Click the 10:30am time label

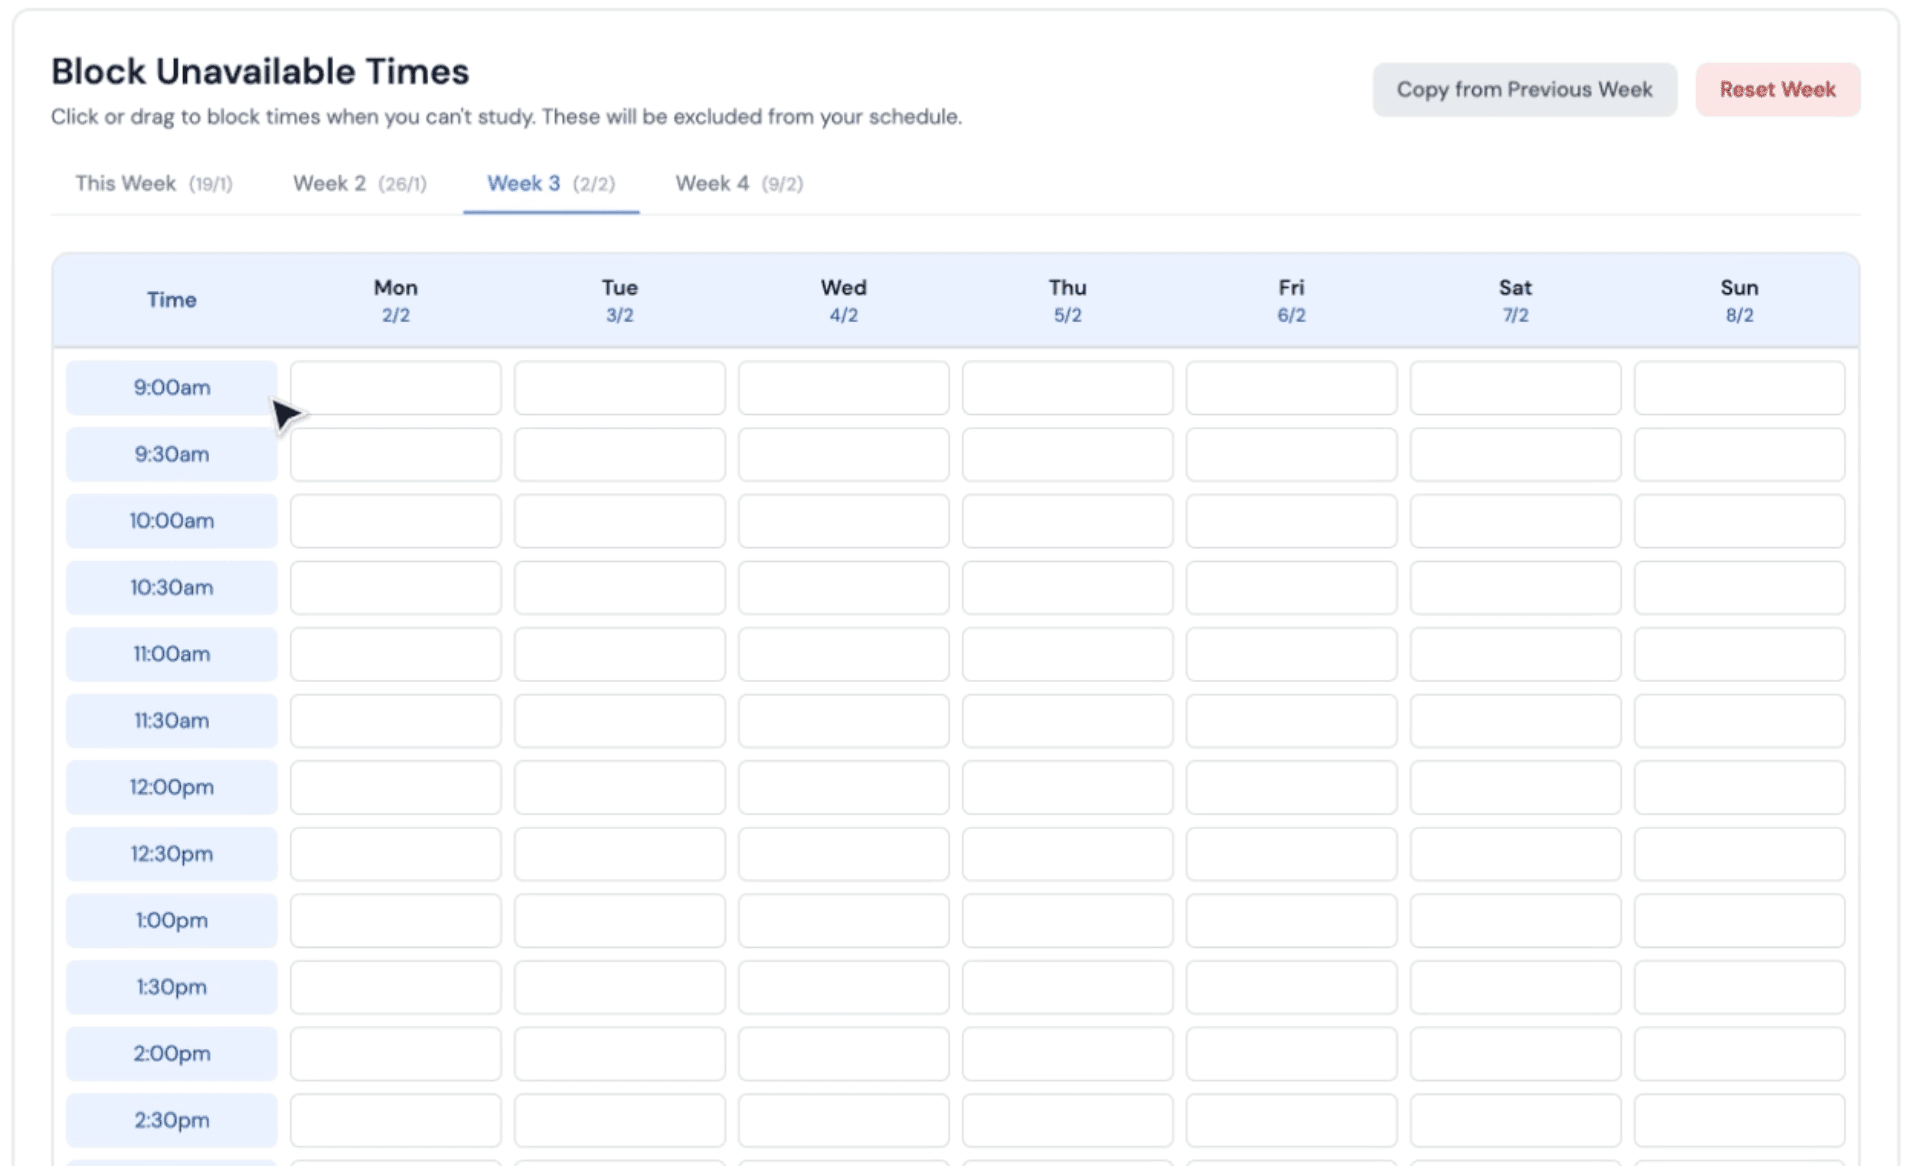(171, 588)
